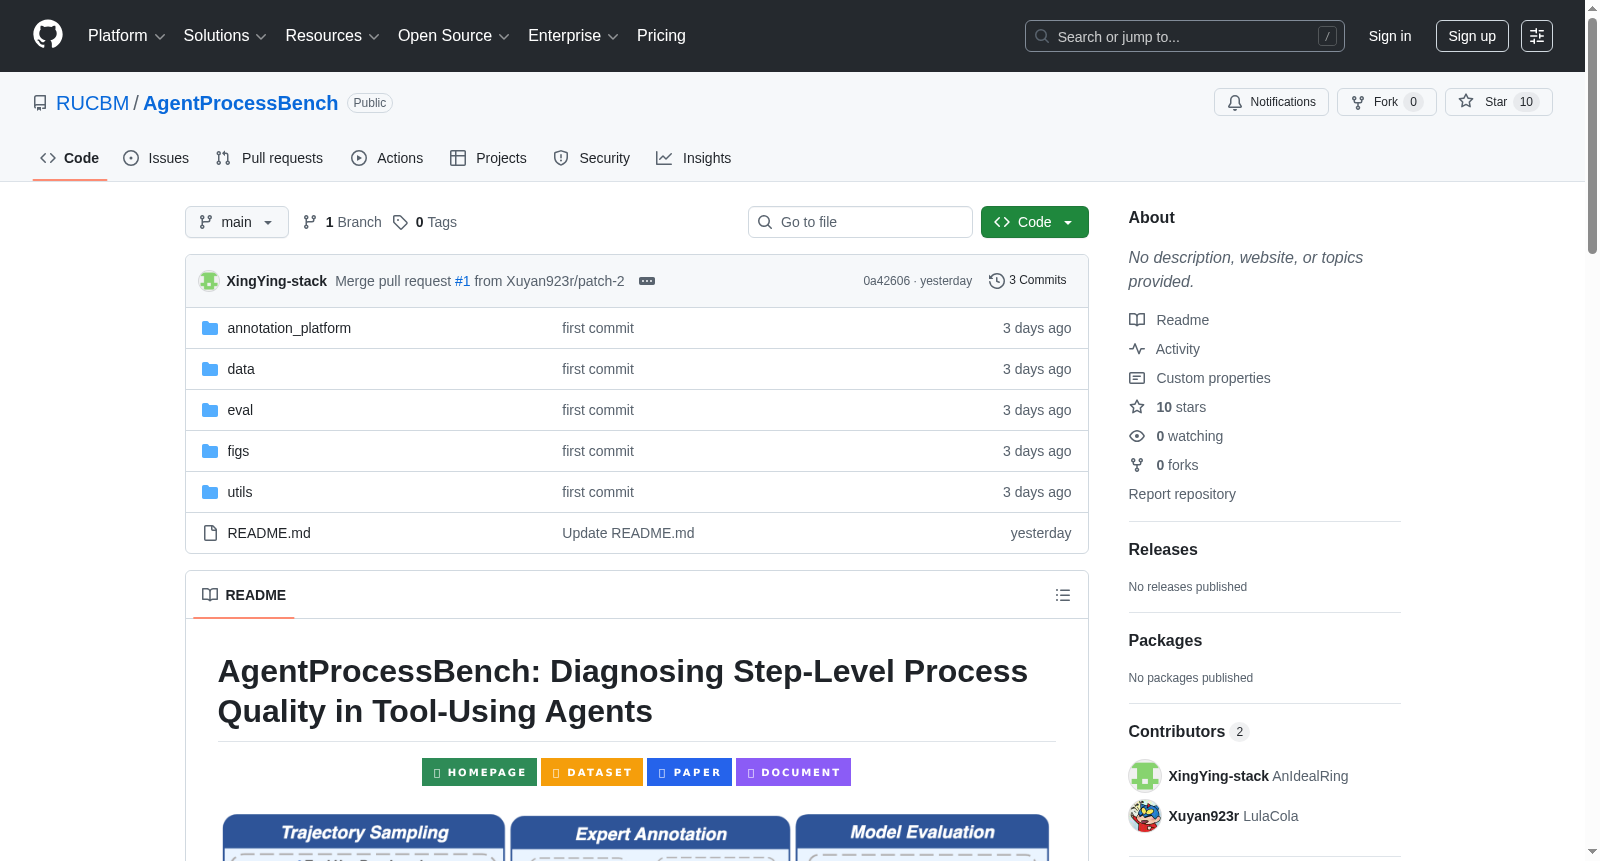Click the Sign in link
This screenshot has width=1600, height=861.
1390,36
